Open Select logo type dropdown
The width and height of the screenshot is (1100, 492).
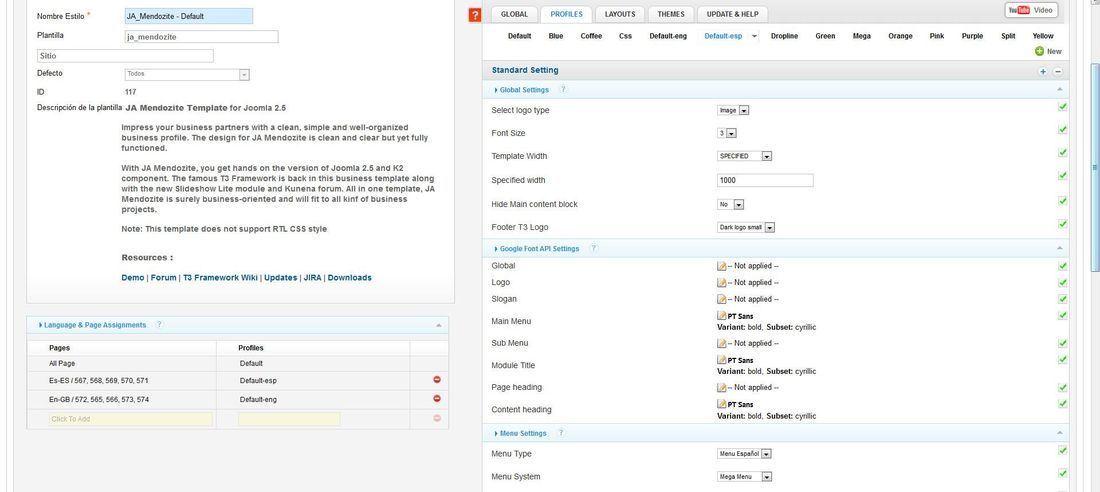click(733, 110)
